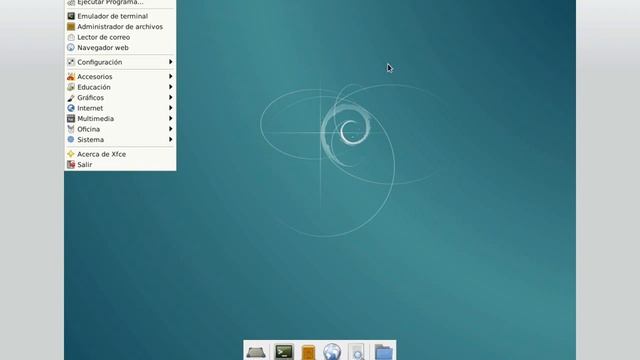Open Emulador de terminal from the menu
Screen dimensions: 640x360
tap(120, 16)
